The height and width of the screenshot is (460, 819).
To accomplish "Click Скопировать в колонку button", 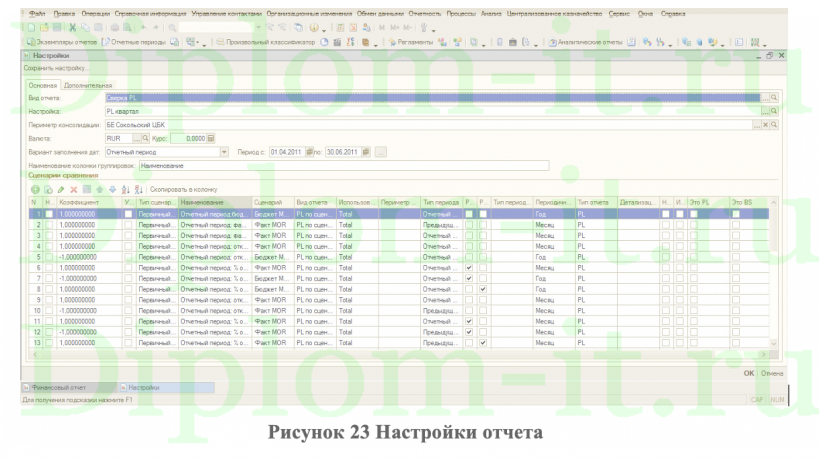I will pos(183,190).
